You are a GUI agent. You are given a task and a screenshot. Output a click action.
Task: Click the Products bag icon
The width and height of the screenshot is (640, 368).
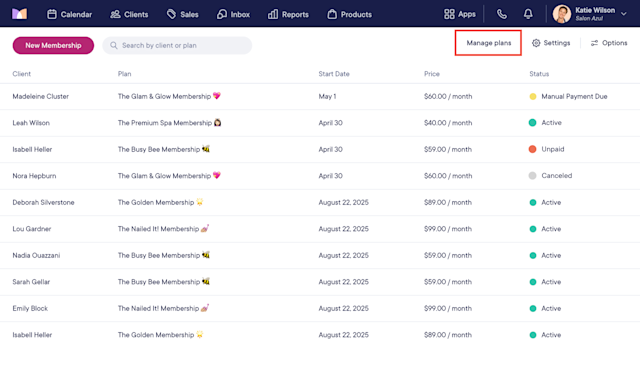pos(332,14)
